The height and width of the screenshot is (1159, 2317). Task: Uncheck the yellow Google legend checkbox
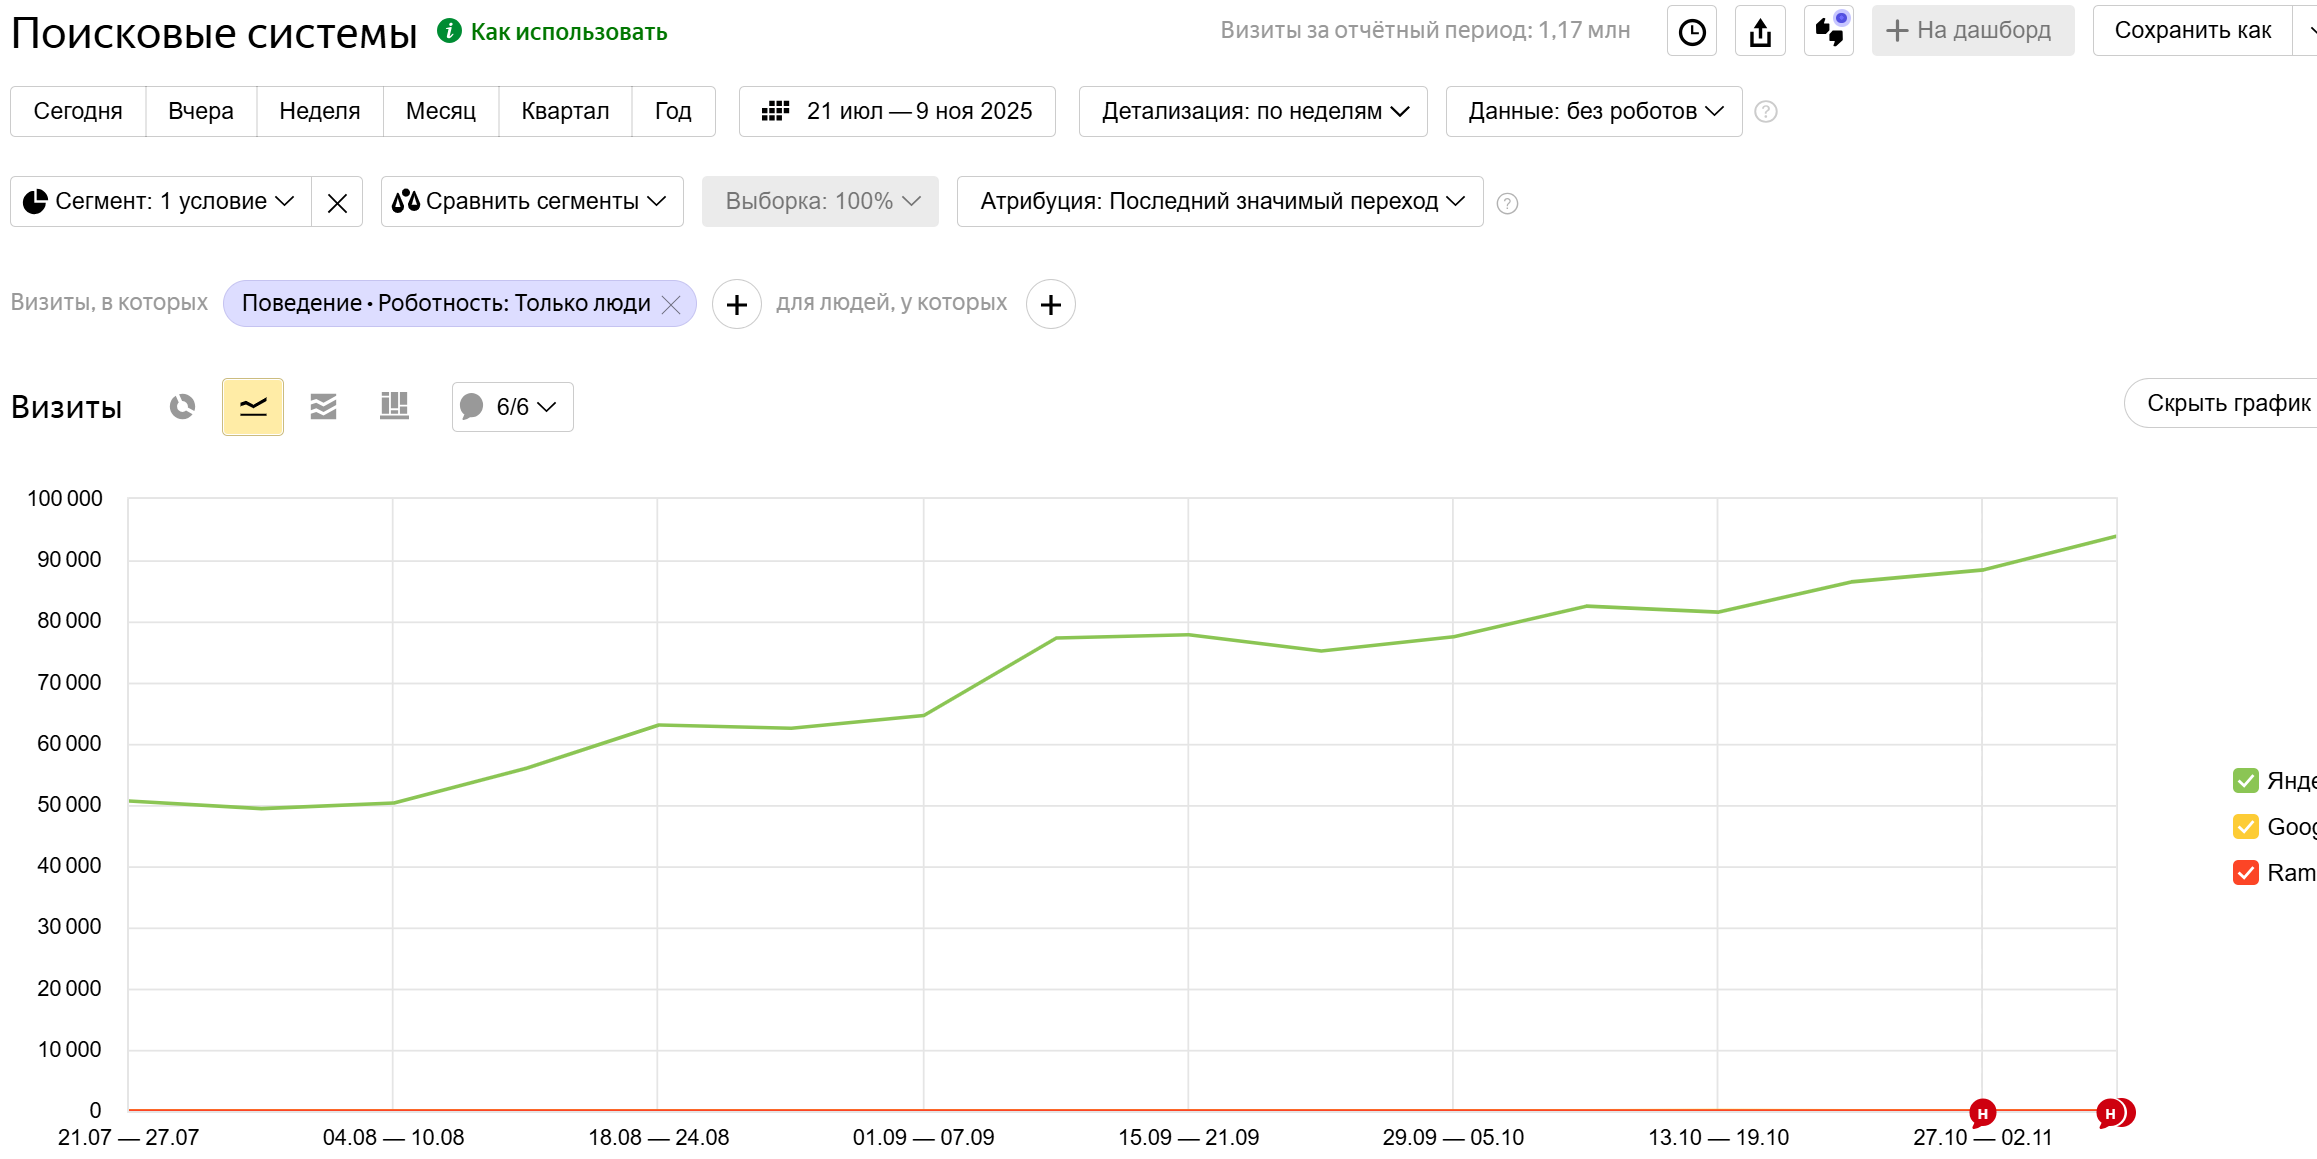(2245, 827)
